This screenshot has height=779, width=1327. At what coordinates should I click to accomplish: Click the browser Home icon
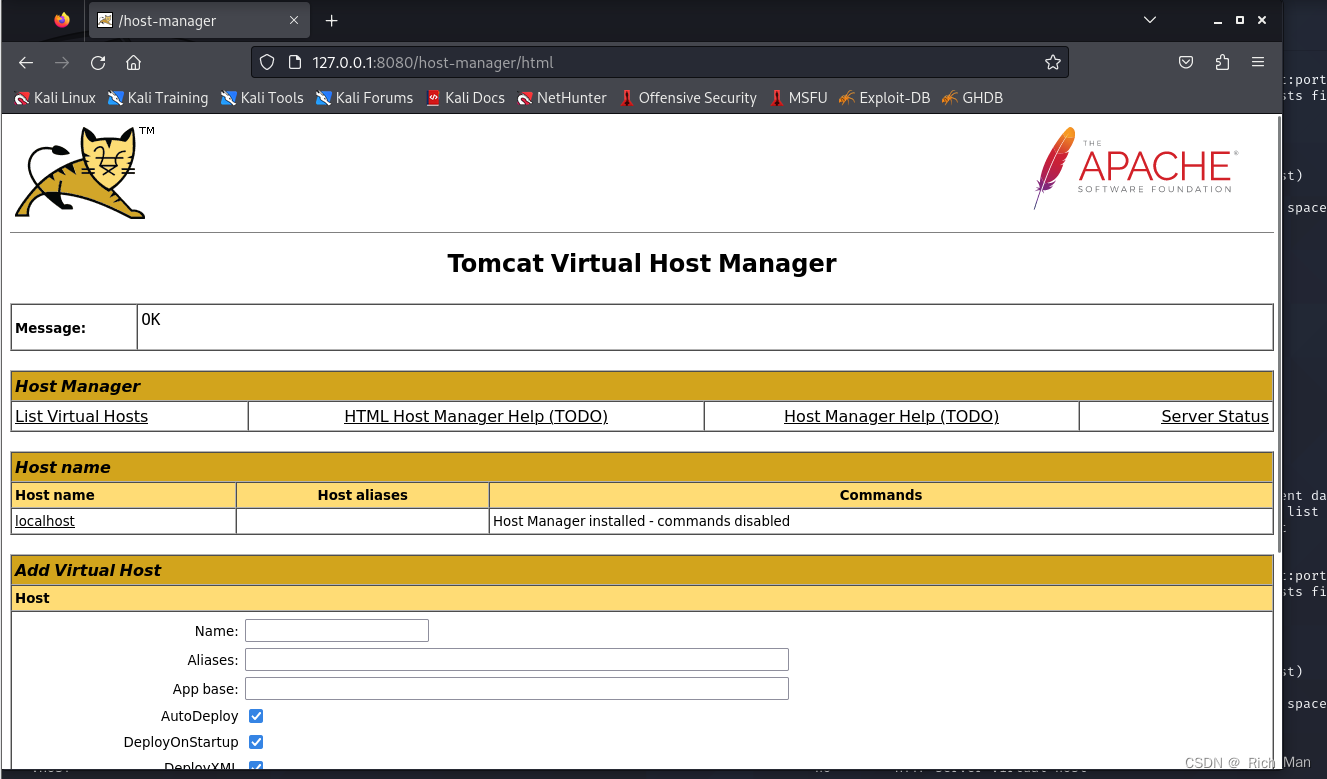click(134, 62)
